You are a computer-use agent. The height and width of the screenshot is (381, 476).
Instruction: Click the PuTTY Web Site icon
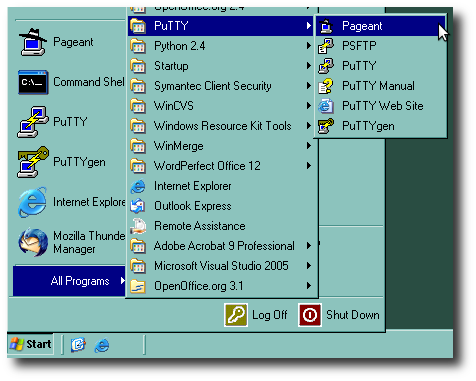[326, 106]
